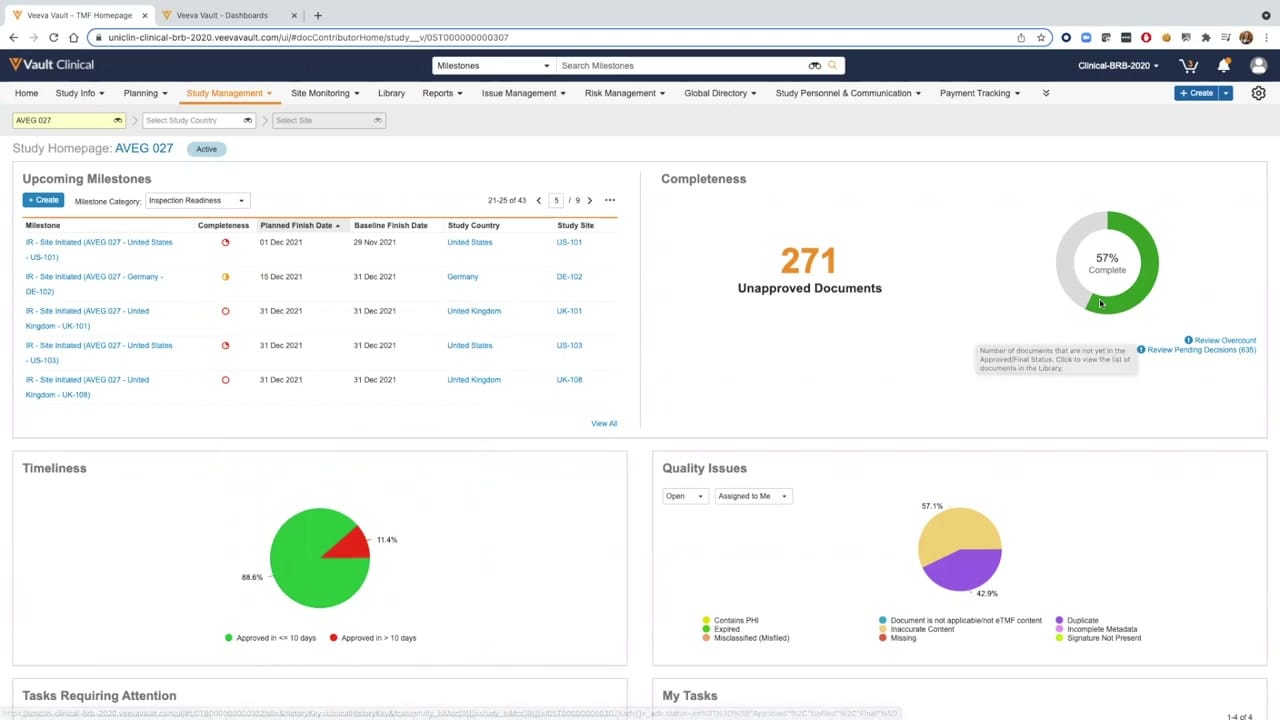The width and height of the screenshot is (1280, 720).
Task: Expand the Study Info menu
Action: (80, 93)
